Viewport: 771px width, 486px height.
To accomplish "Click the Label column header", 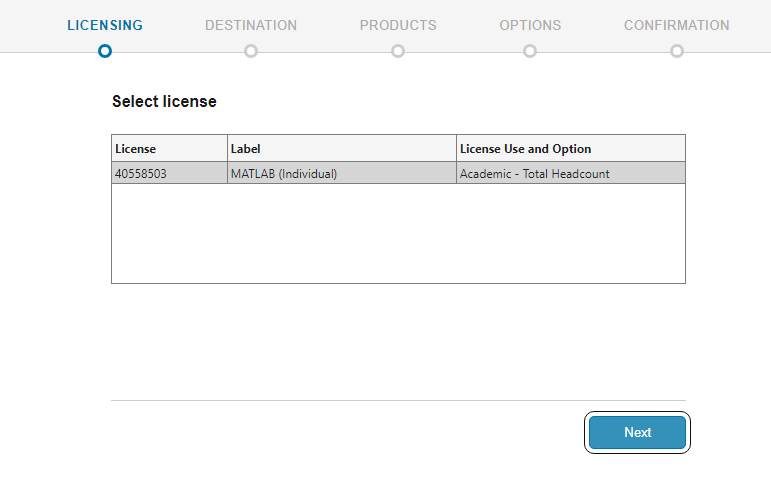I will pyautogui.click(x=342, y=149).
